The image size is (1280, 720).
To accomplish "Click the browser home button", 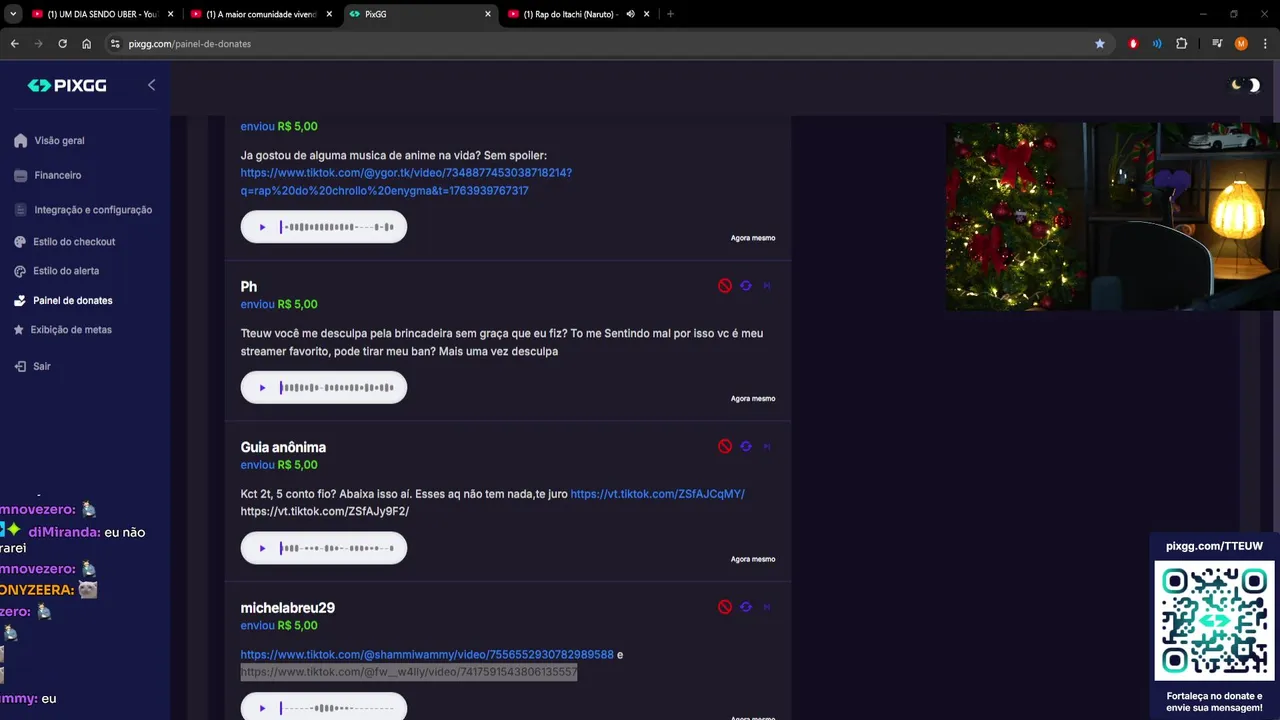I will coord(86,44).
